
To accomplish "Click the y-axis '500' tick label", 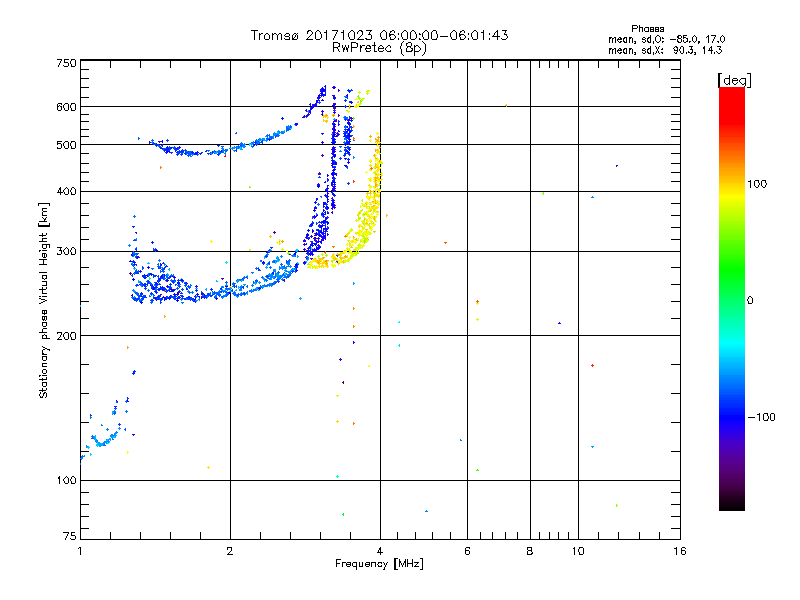I will tap(67, 145).
